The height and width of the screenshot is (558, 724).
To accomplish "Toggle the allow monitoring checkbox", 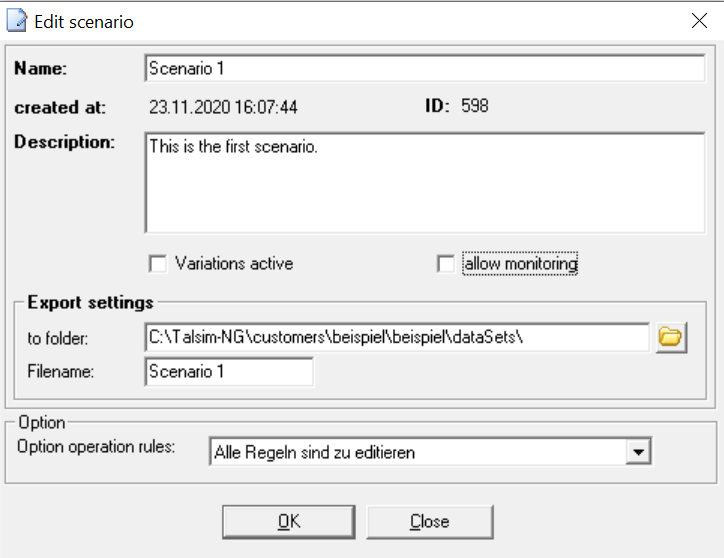I will tap(446, 264).
